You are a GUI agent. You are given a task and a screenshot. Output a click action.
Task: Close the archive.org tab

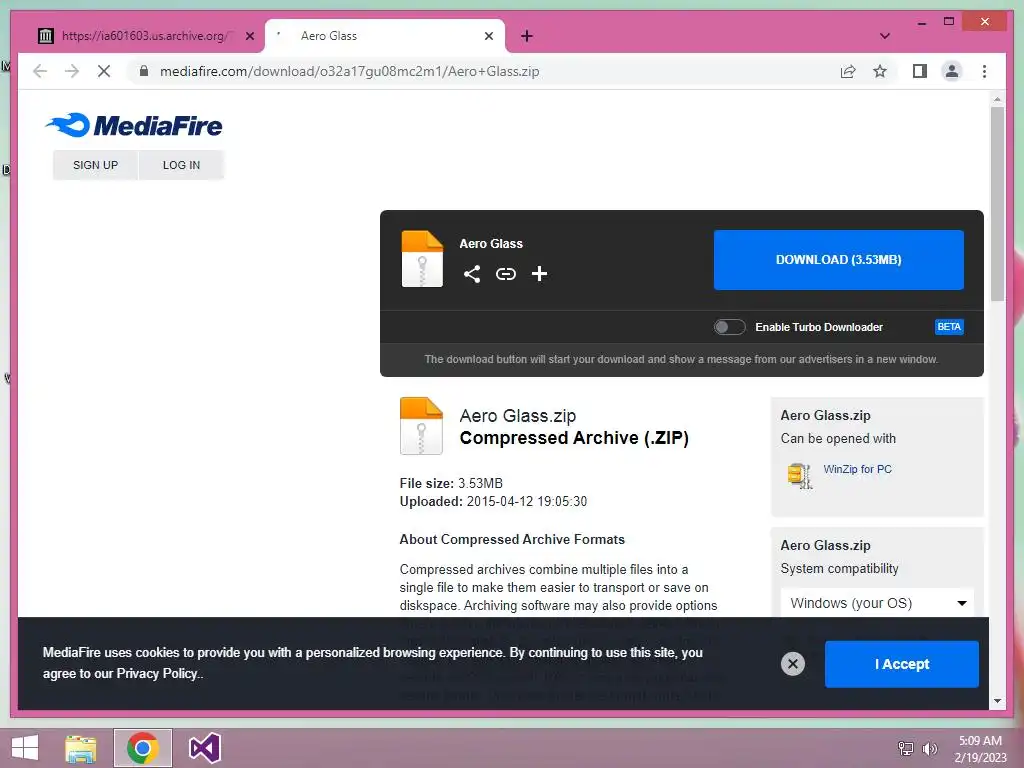(250, 36)
